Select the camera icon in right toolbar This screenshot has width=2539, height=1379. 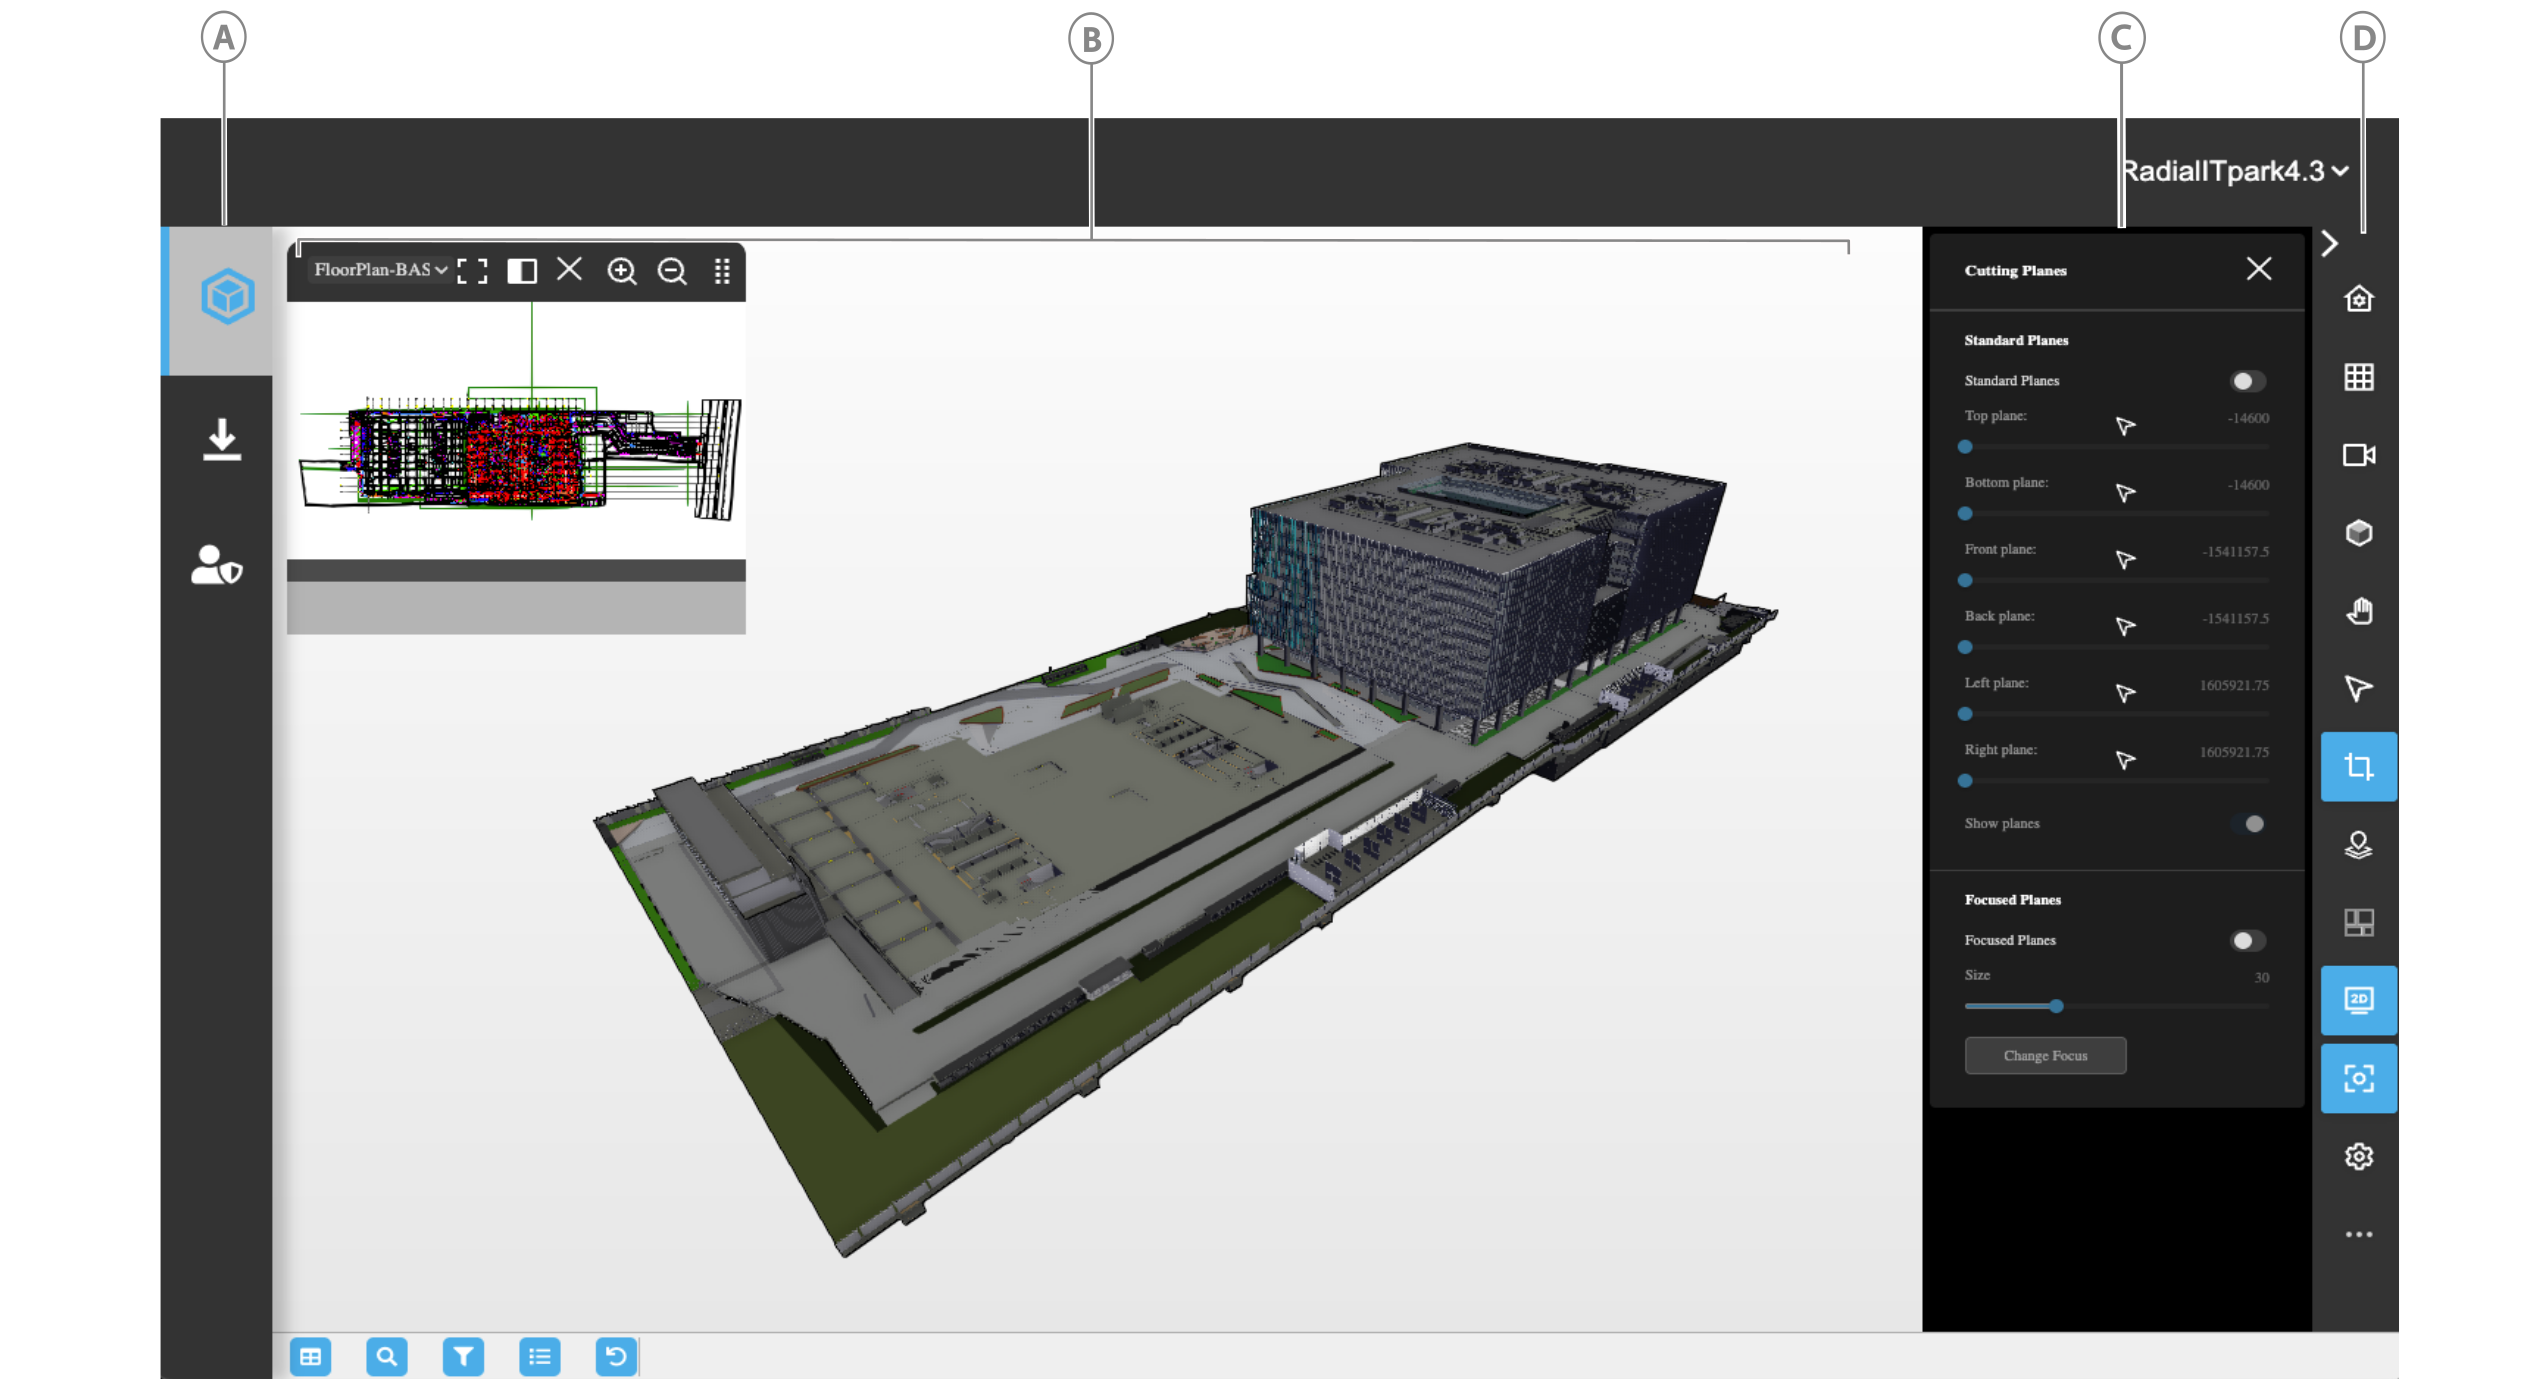point(2358,455)
